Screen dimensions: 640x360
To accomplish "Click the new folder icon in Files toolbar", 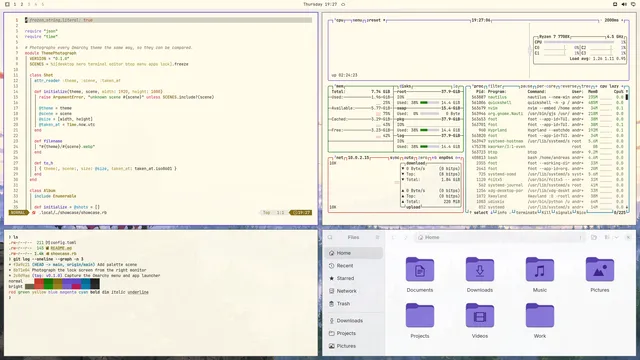I will click(x=594, y=237).
